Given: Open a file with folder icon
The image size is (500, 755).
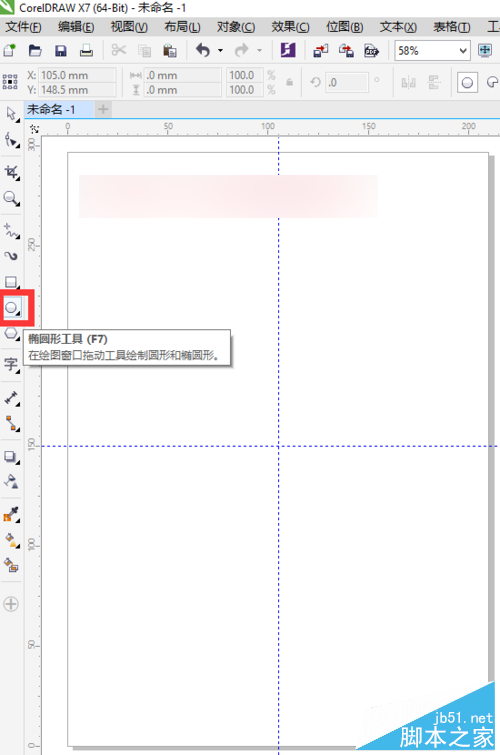Looking at the screenshot, I should click(x=35, y=51).
